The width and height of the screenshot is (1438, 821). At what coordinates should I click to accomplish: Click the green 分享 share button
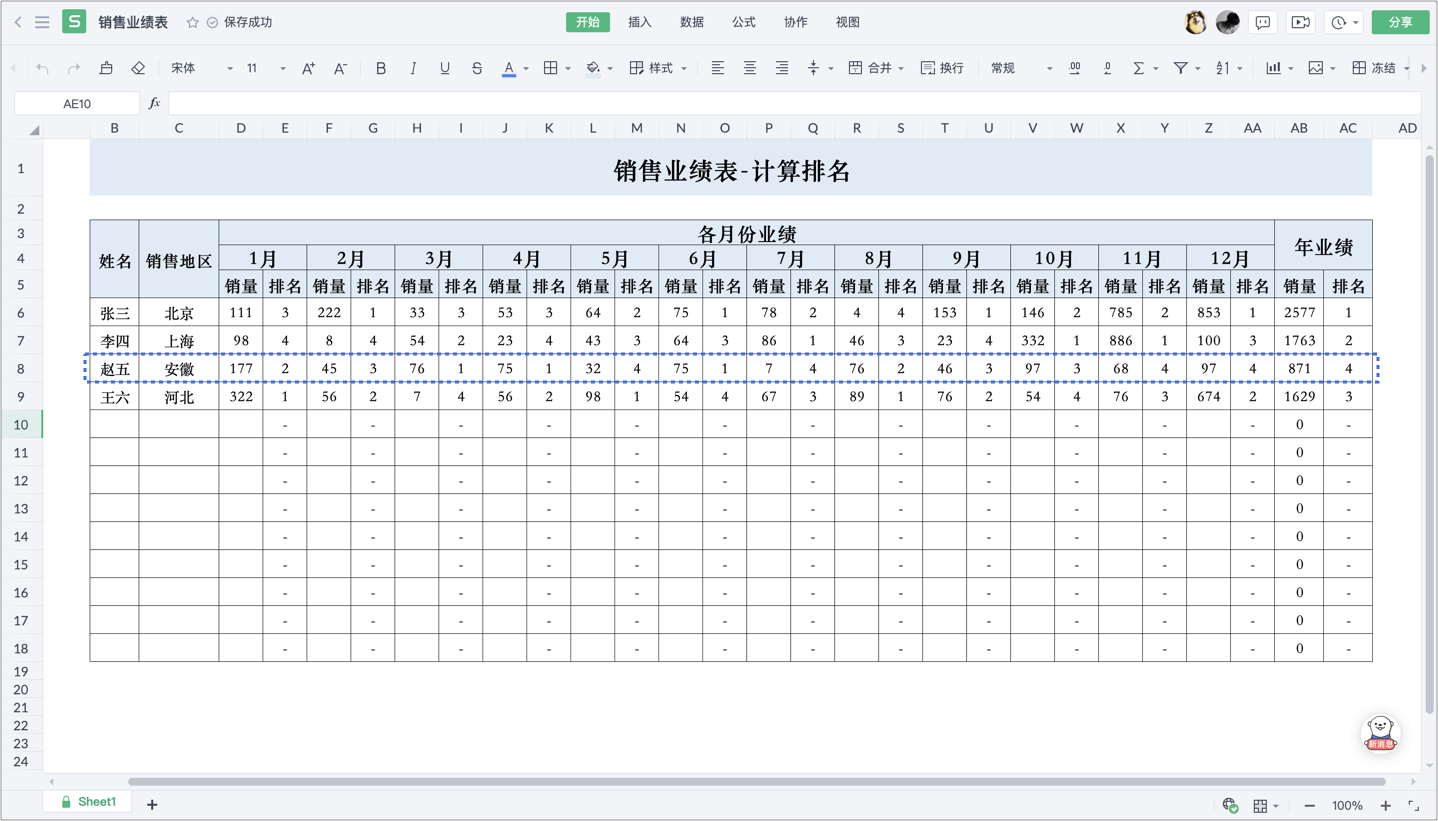1400,22
